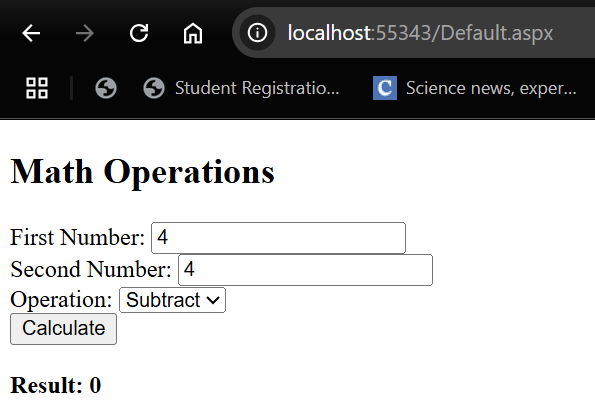Click the Math Operations heading
This screenshot has width=595, height=406.
142,172
